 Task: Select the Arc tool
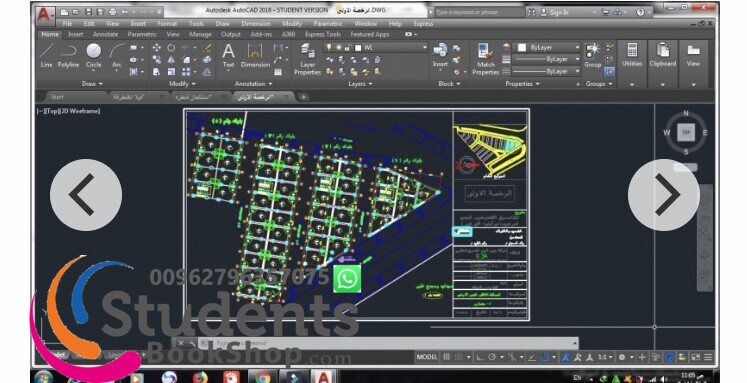click(x=116, y=55)
